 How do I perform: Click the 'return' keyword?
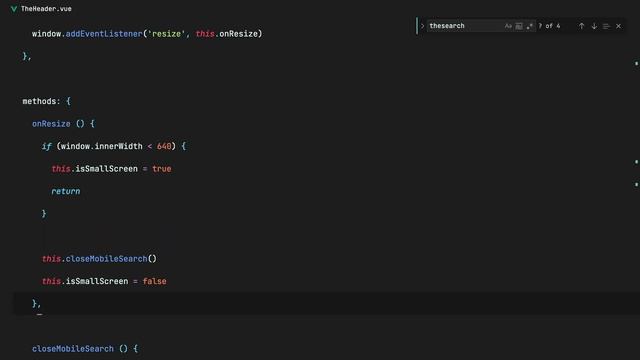[x=66, y=191]
